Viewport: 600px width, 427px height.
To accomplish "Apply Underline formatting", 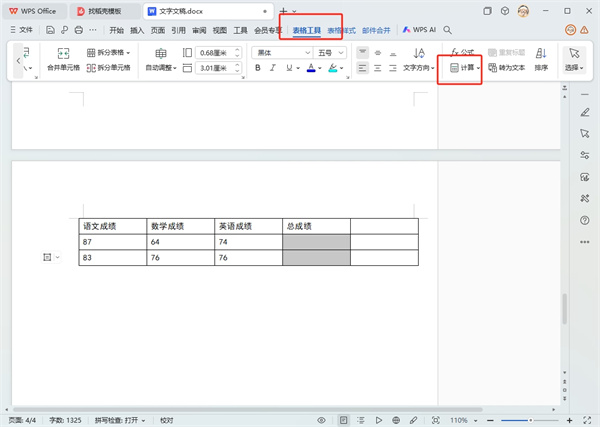I will [x=289, y=68].
